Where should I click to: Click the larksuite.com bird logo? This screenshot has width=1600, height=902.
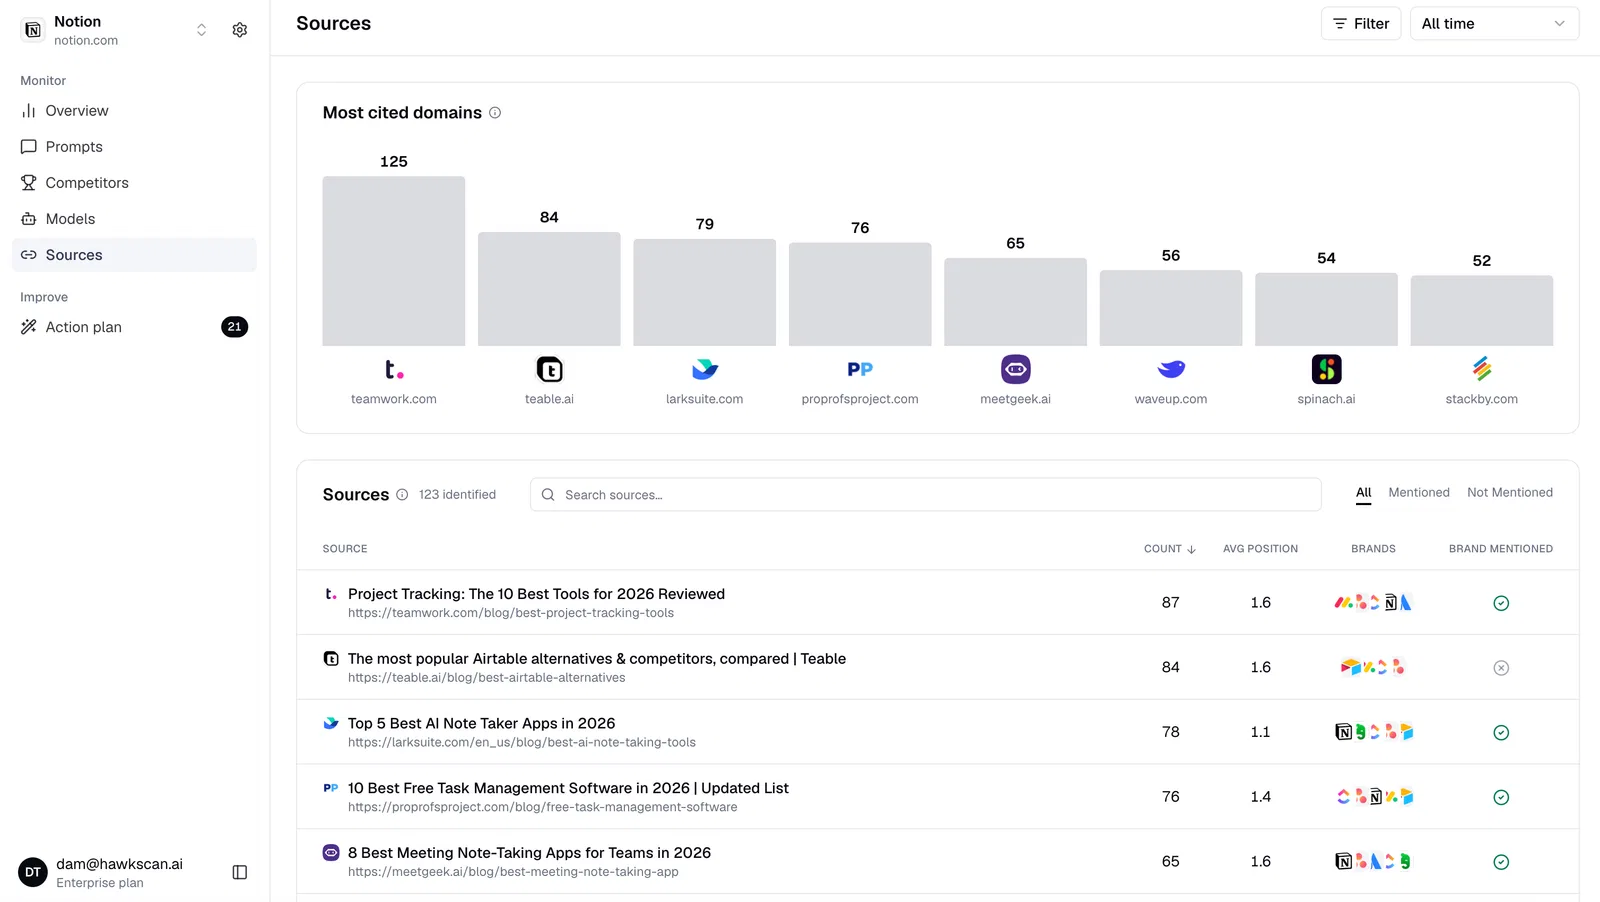point(705,370)
